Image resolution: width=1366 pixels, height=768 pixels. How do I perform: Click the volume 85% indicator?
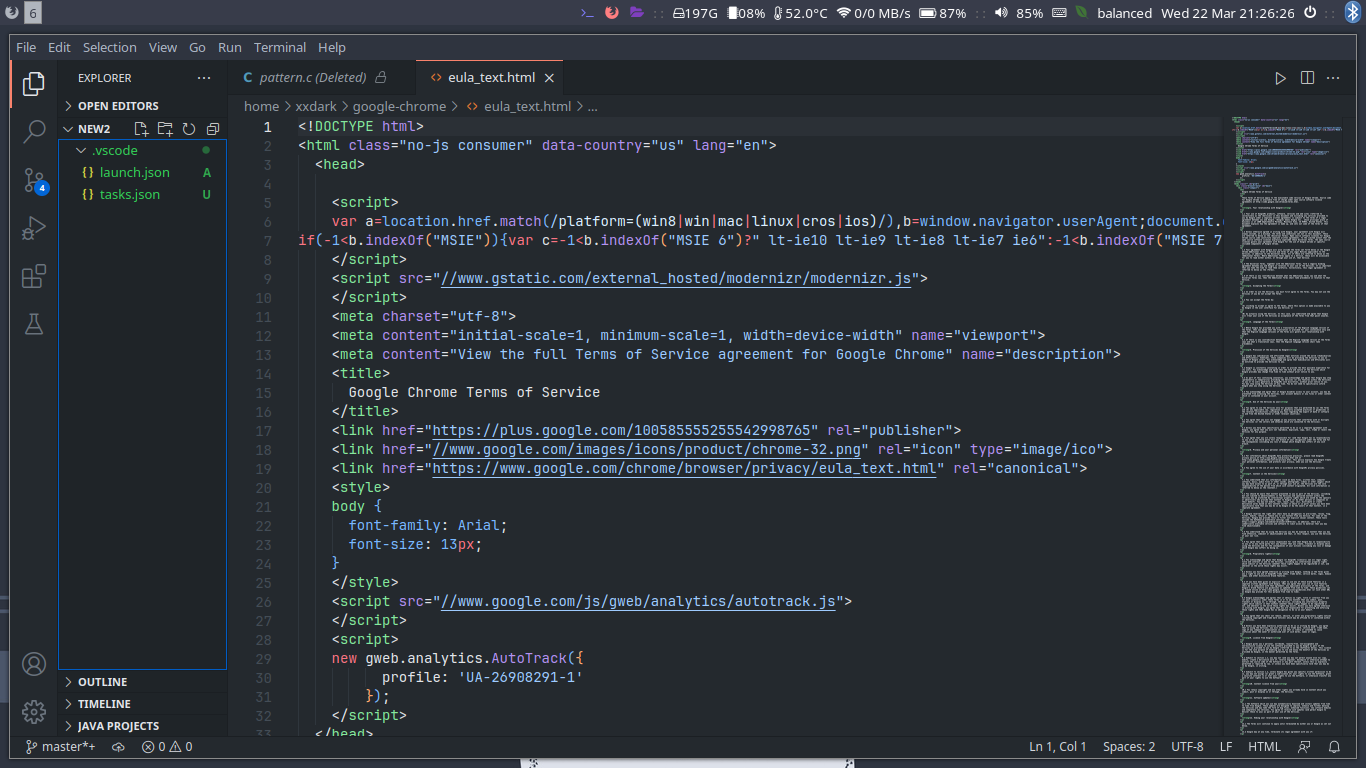(1019, 13)
